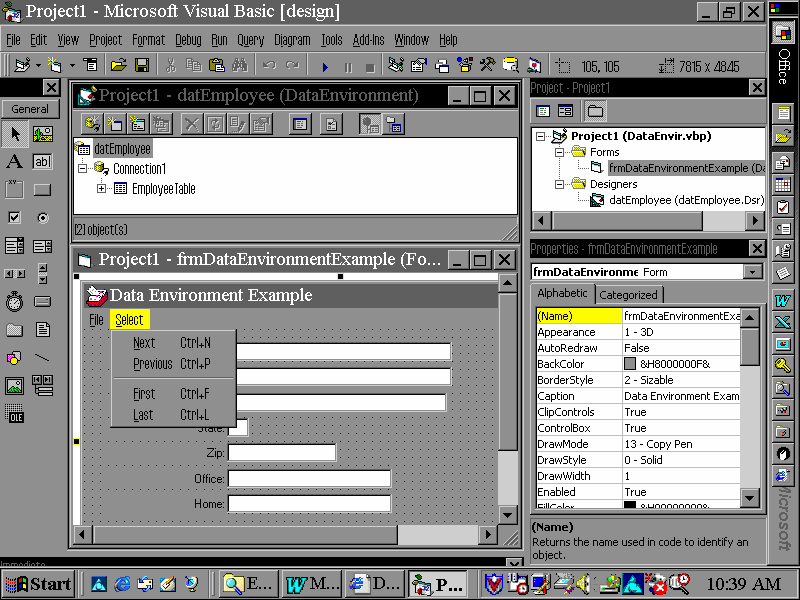Select the TextBox tool in the toolbox
Screen dimensions: 800x600
(42, 162)
